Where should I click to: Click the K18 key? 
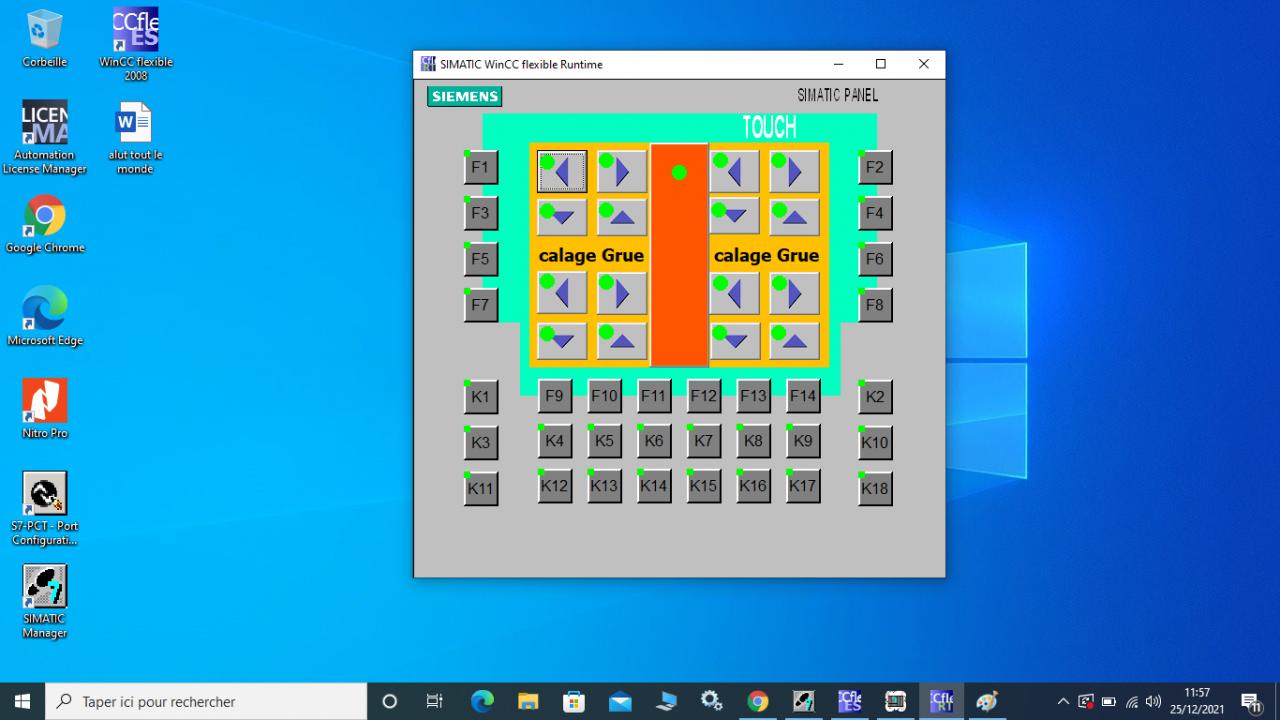tap(875, 489)
